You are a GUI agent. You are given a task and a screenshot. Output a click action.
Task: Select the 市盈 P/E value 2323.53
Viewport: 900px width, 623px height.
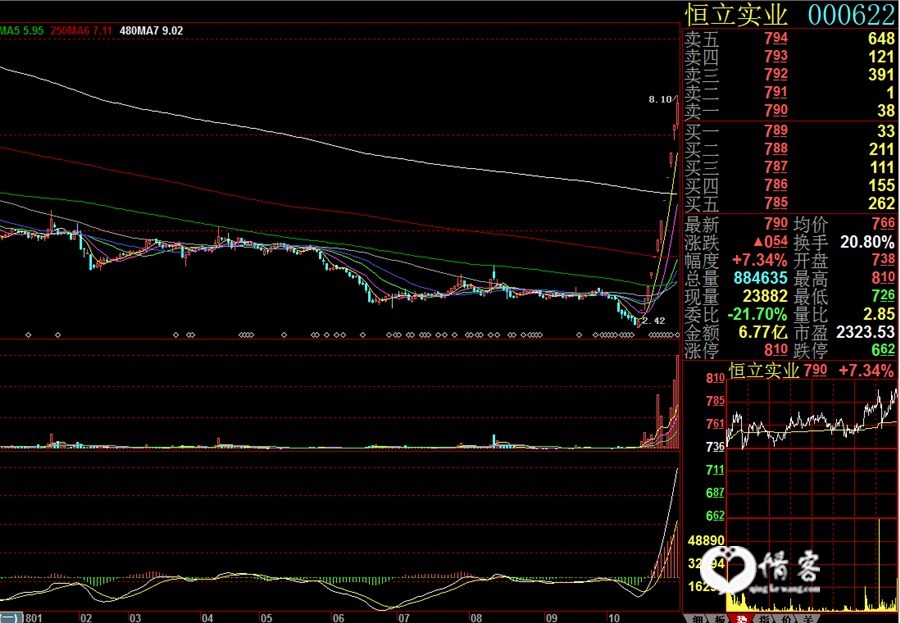coord(866,332)
